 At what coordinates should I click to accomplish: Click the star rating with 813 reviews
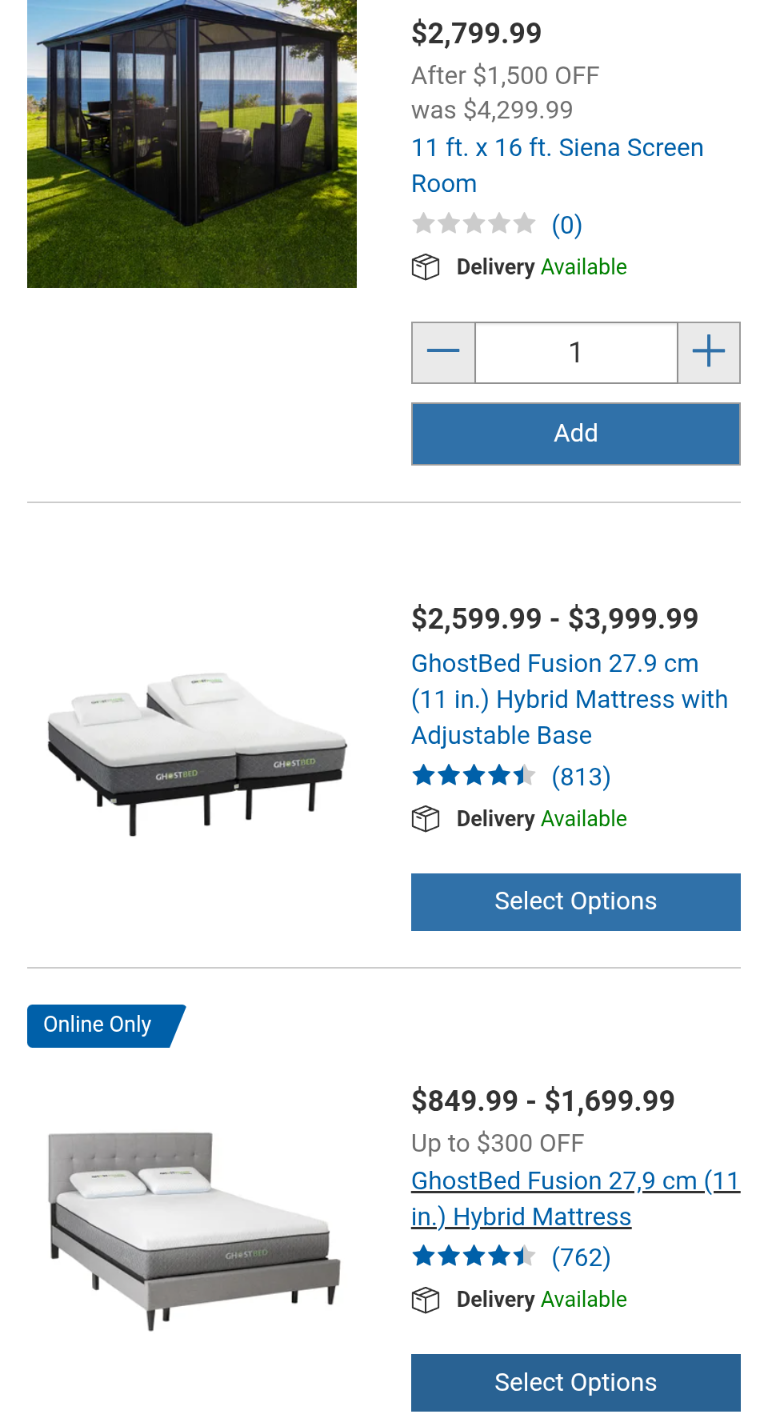pyautogui.click(x=474, y=776)
